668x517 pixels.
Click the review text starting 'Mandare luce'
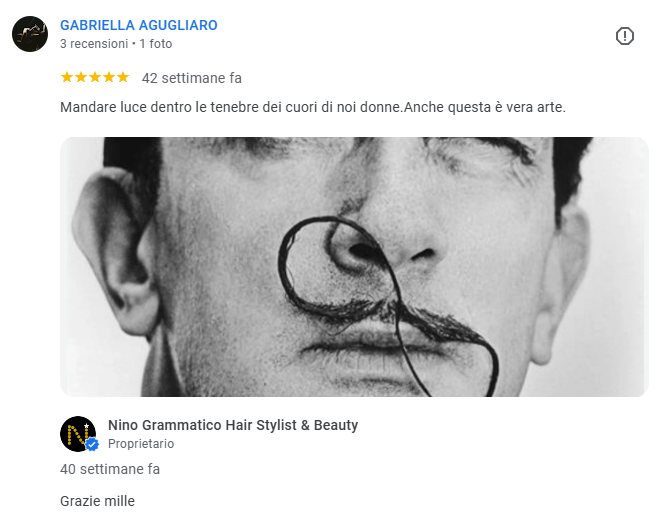(x=313, y=107)
